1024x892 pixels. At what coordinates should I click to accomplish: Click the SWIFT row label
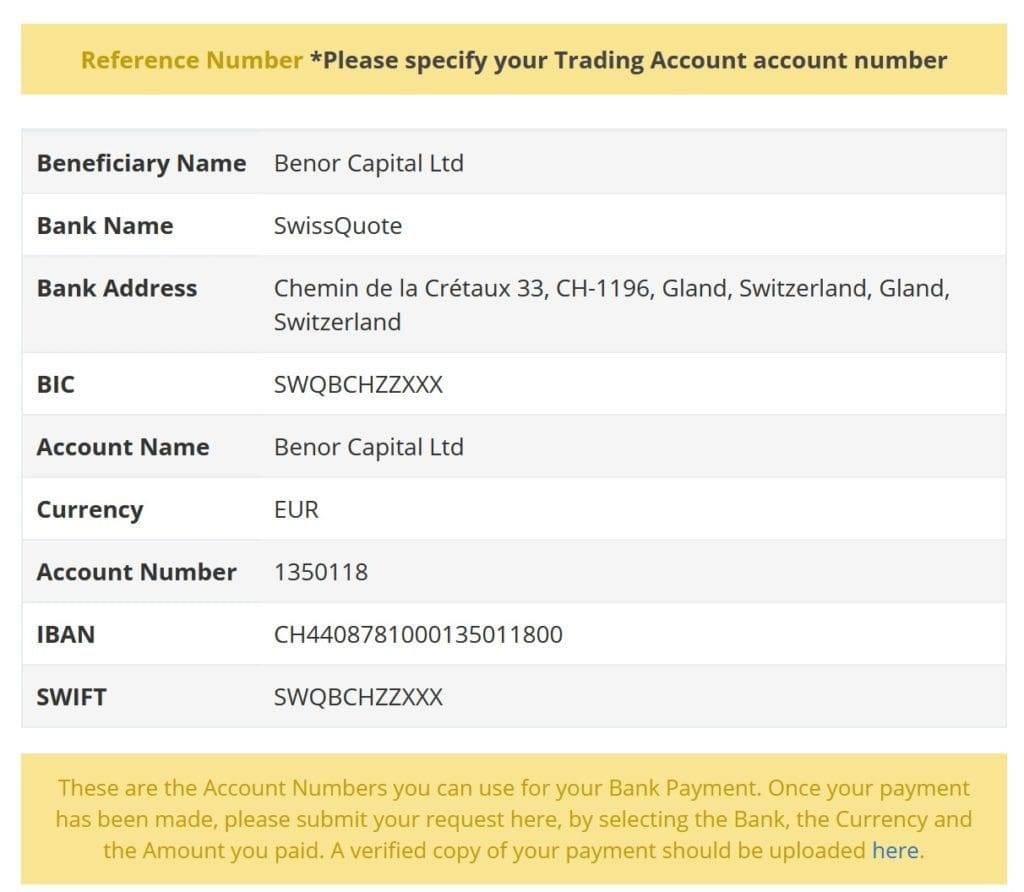click(x=71, y=697)
